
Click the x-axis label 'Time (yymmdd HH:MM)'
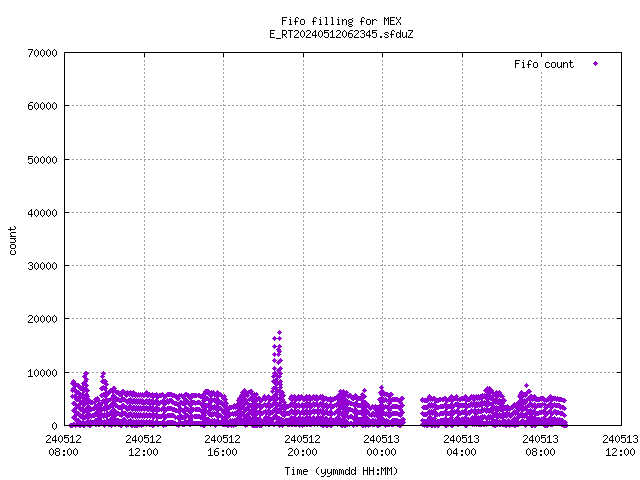(x=341, y=471)
